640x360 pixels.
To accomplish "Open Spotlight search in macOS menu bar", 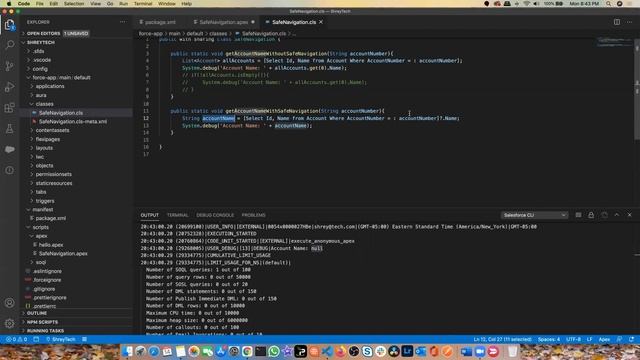I will tap(609, 4).
